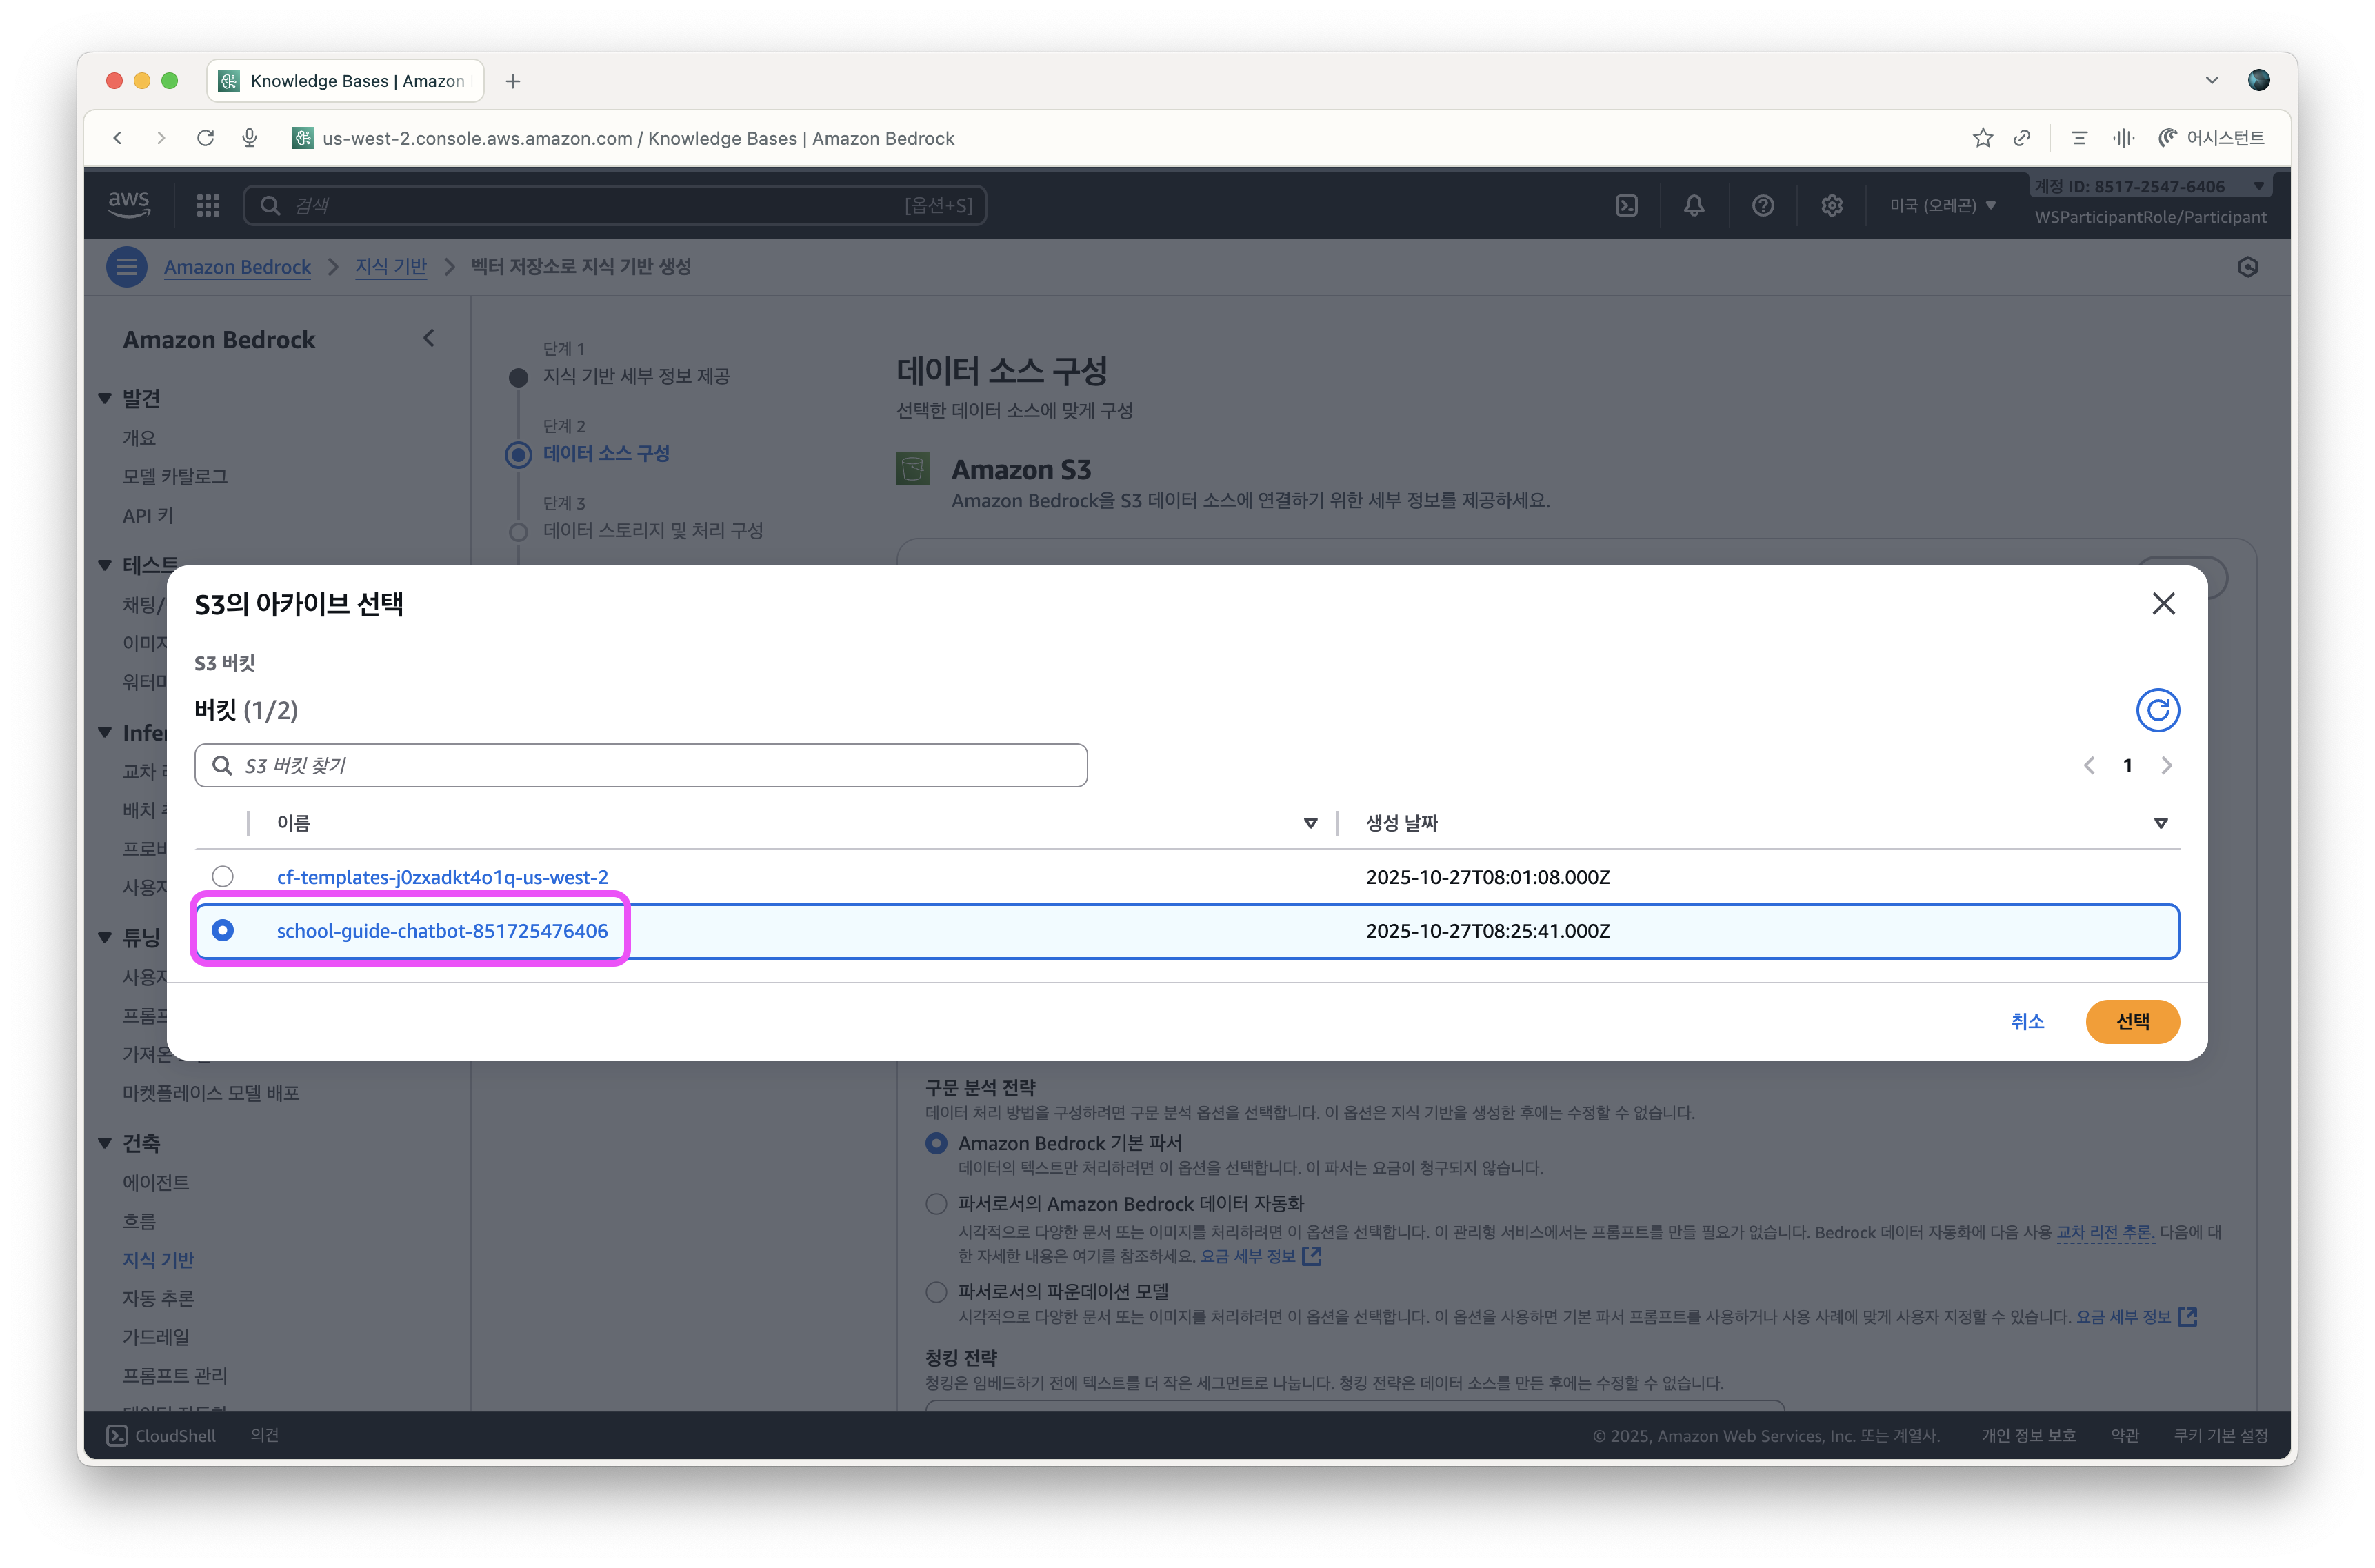Open the account ID dropdown menu
Screen dimensions: 2375x1568
[2150, 186]
